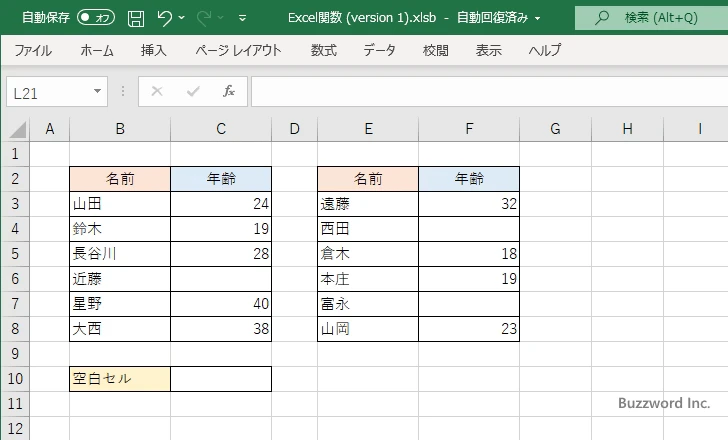Select the cell containing 大西
728x440 pixels.
point(120,329)
